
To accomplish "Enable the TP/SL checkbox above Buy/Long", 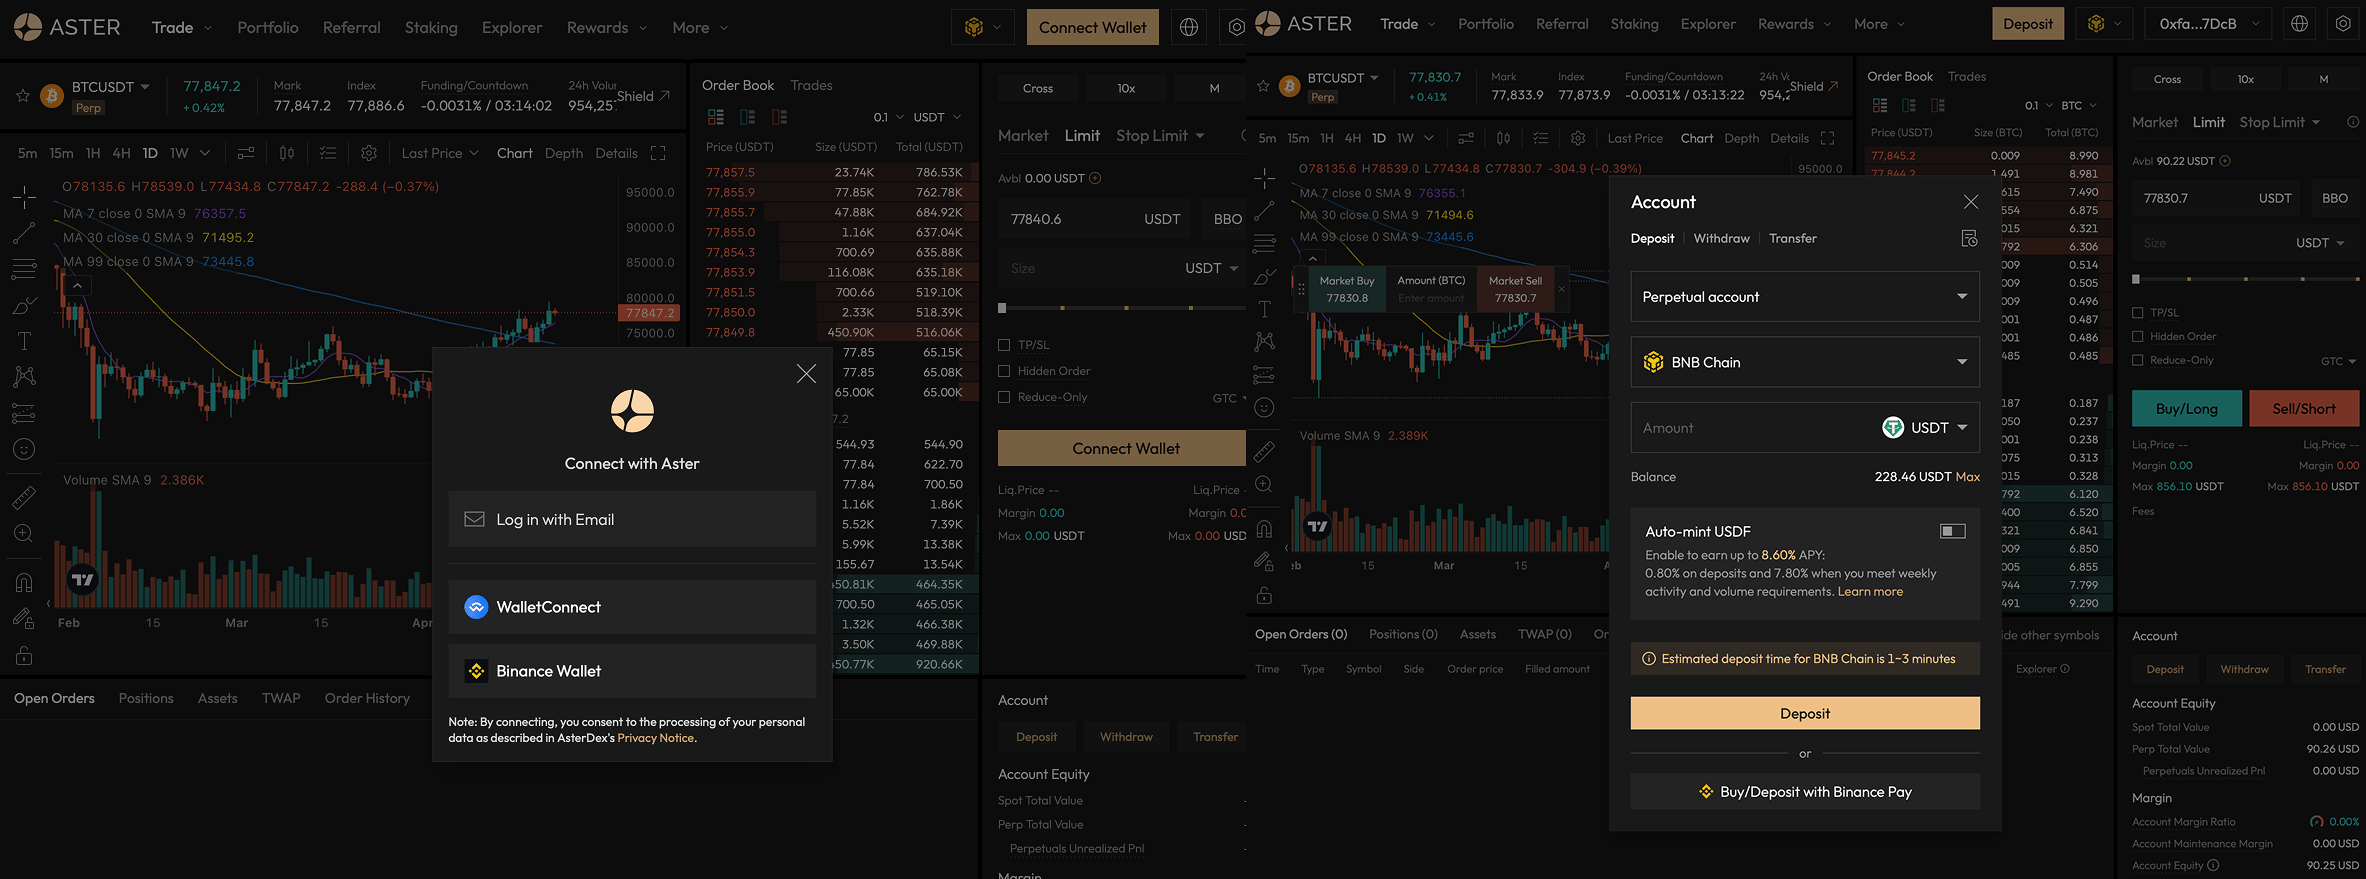I will (2138, 313).
